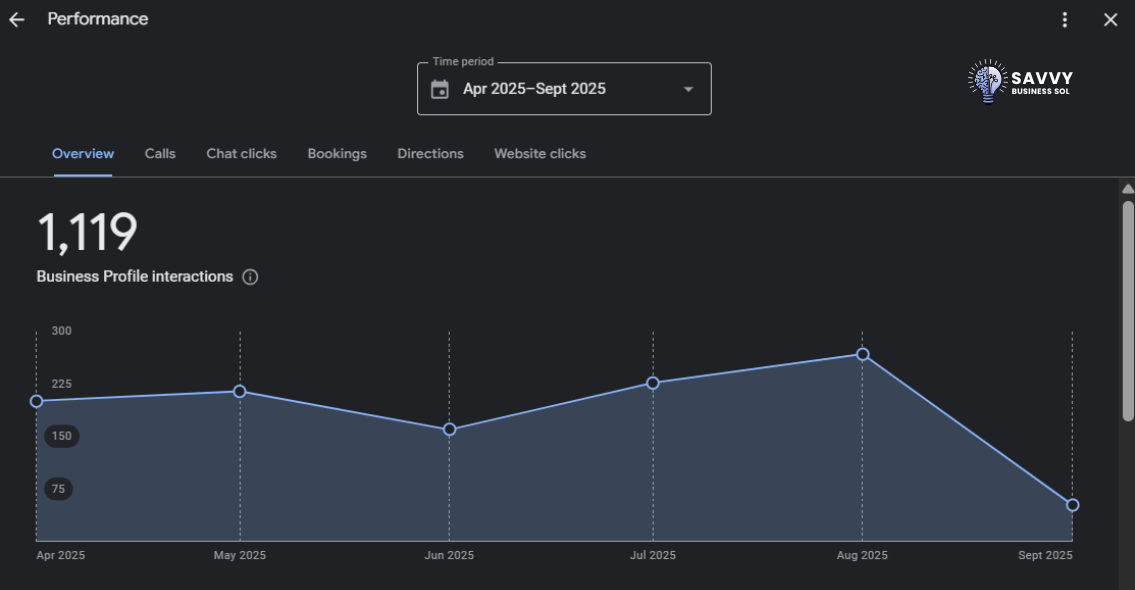
Task: Select the Jul 2025 data point
Action: click(653, 383)
